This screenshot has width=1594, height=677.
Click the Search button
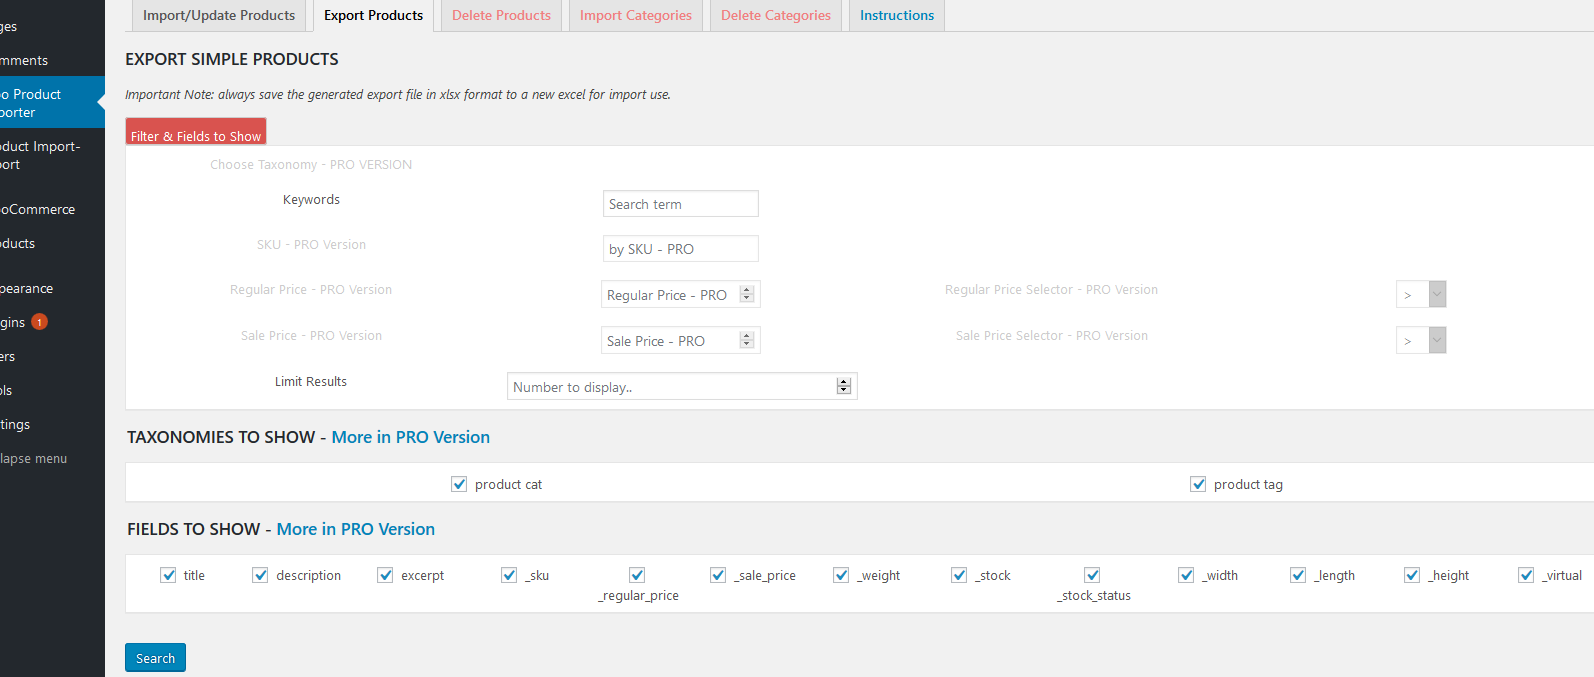[x=155, y=658]
